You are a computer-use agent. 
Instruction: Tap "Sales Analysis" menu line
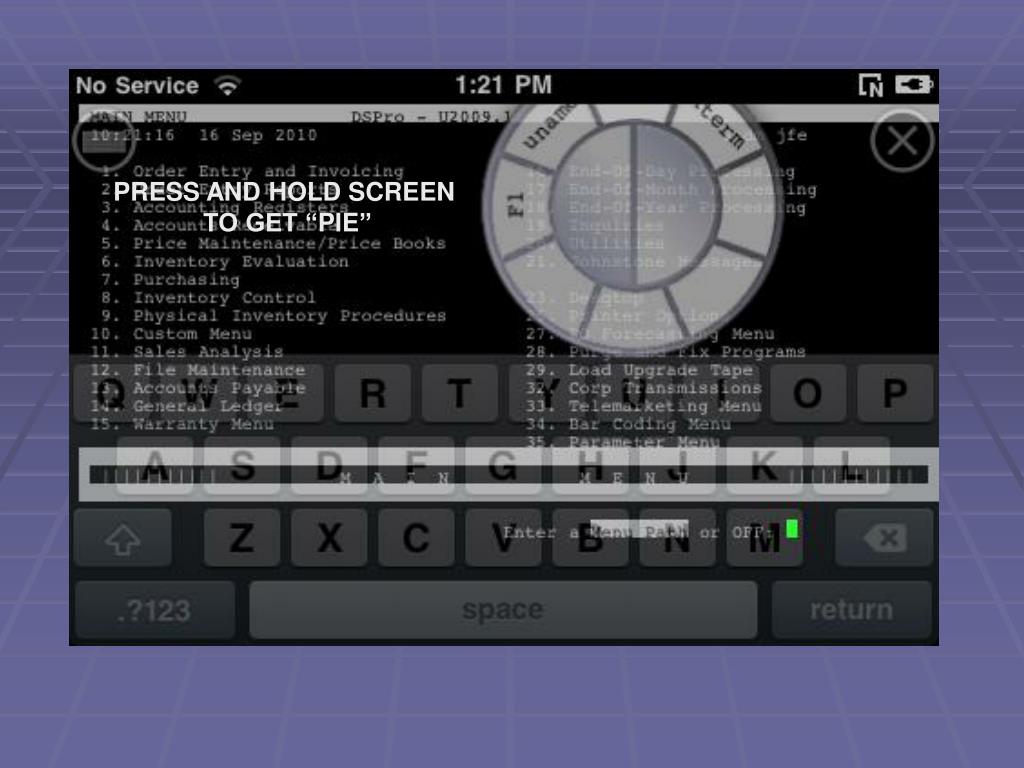(187, 352)
